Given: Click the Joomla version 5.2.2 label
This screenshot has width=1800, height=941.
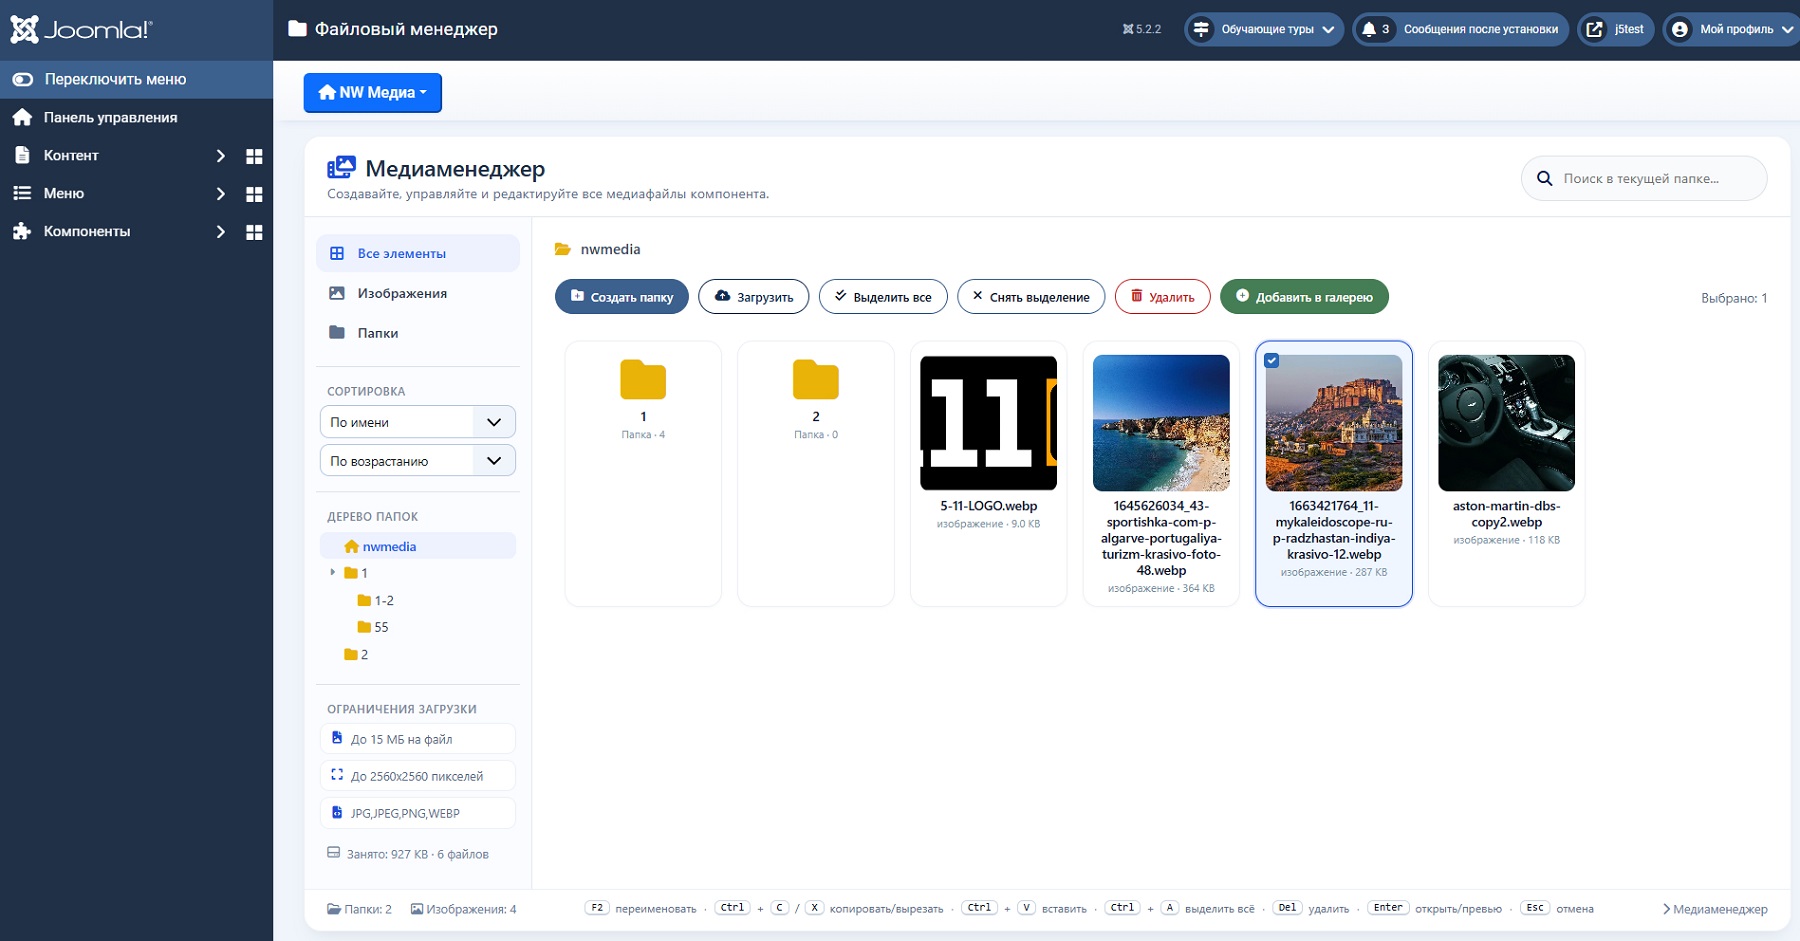Looking at the screenshot, I should pos(1142,29).
